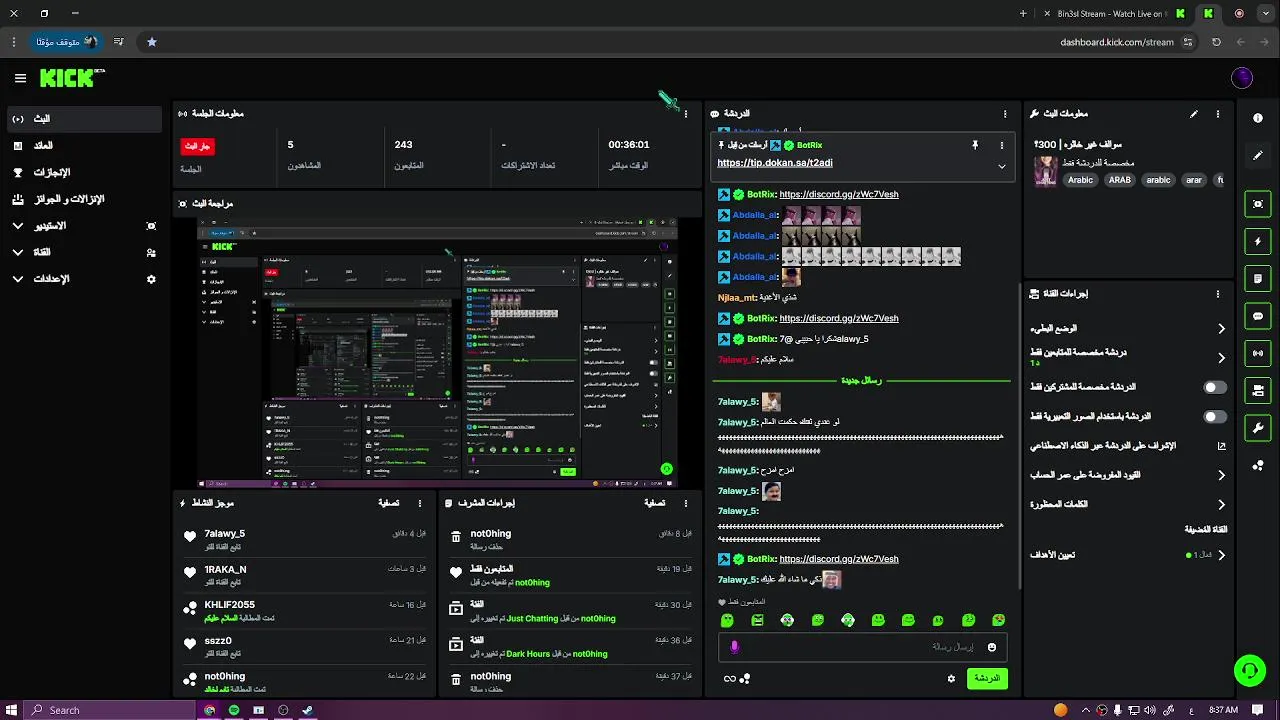The height and width of the screenshot is (720, 1280).
Task: Toggle the chat bubble widget in right rail
Action: tap(1258, 316)
